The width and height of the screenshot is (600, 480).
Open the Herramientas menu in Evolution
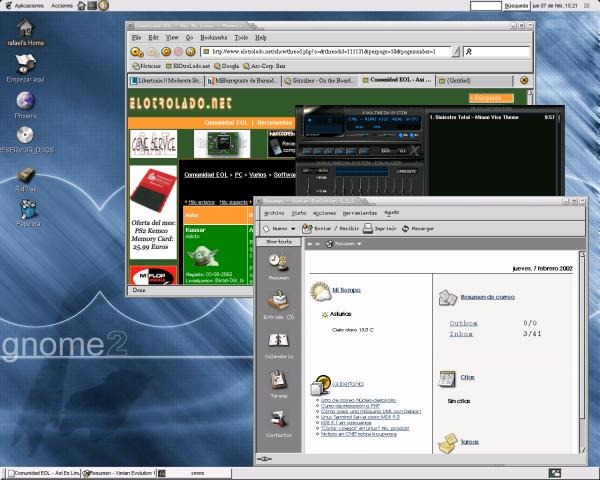359,213
